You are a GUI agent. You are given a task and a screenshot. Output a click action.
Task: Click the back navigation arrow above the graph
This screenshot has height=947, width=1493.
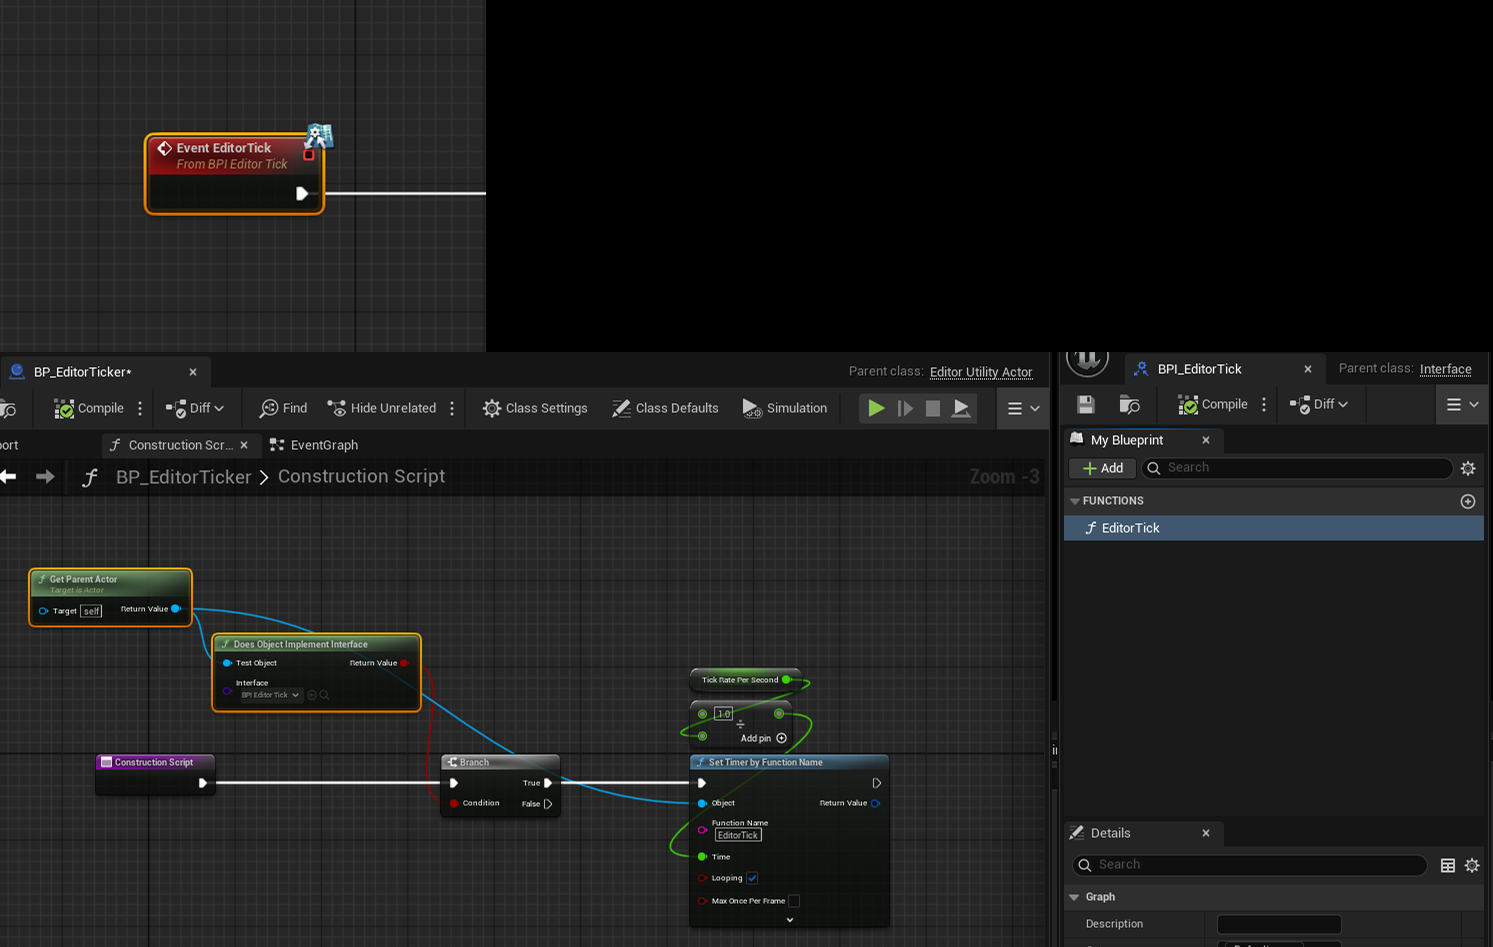pos(10,477)
